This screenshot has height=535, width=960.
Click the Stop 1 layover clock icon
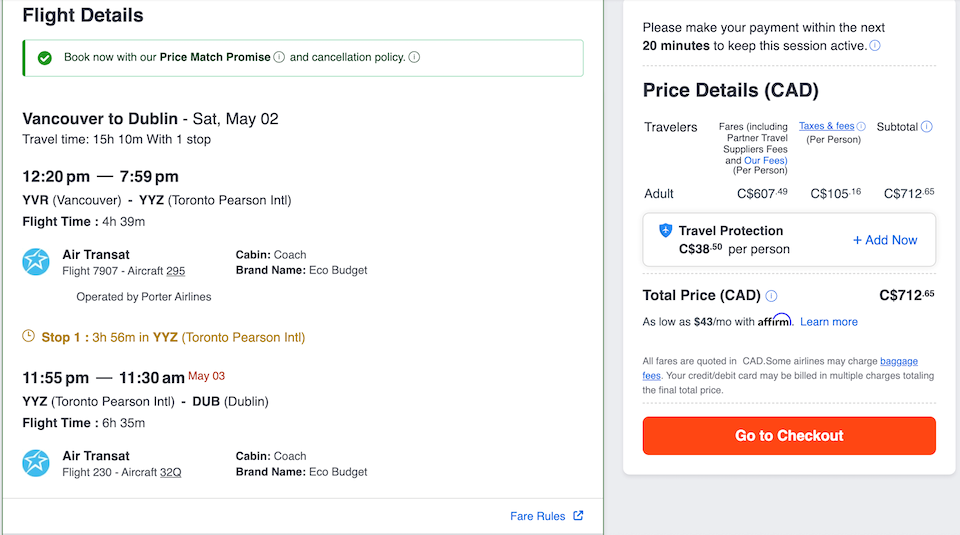29,337
